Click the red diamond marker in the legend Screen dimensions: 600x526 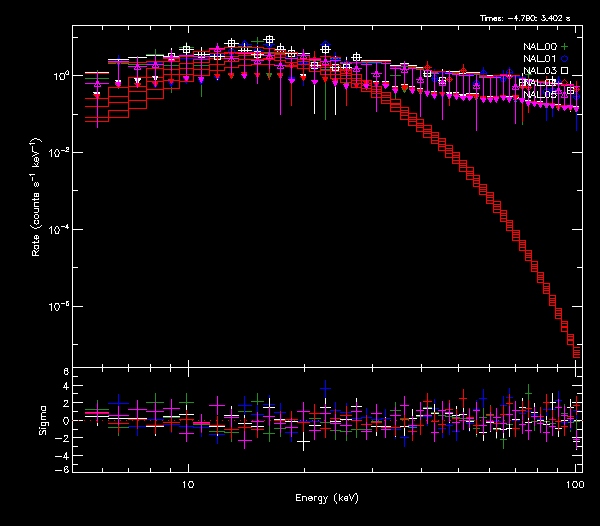coord(564,83)
